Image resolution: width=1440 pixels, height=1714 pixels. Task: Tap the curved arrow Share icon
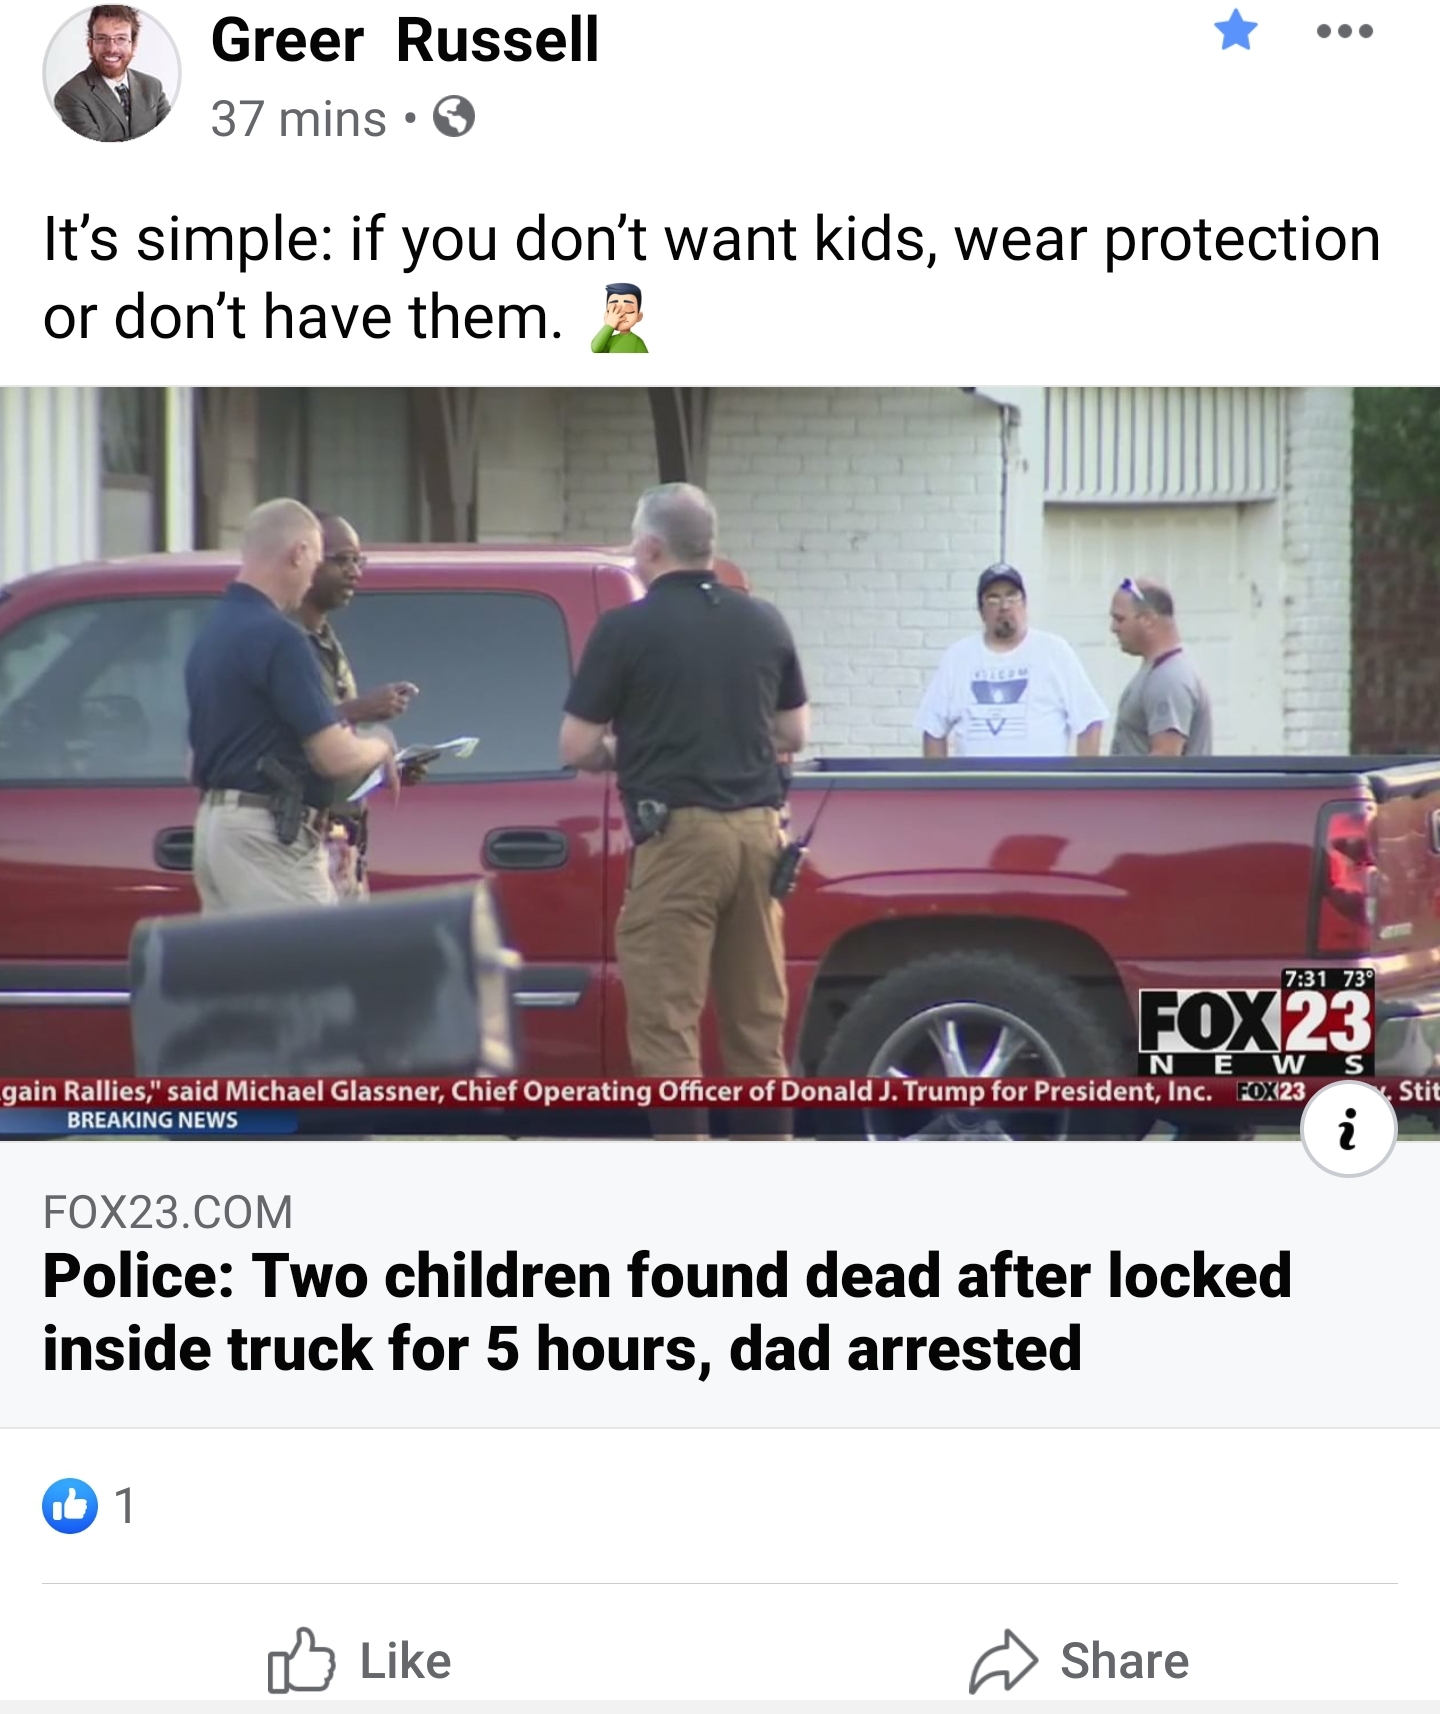tap(1003, 1661)
